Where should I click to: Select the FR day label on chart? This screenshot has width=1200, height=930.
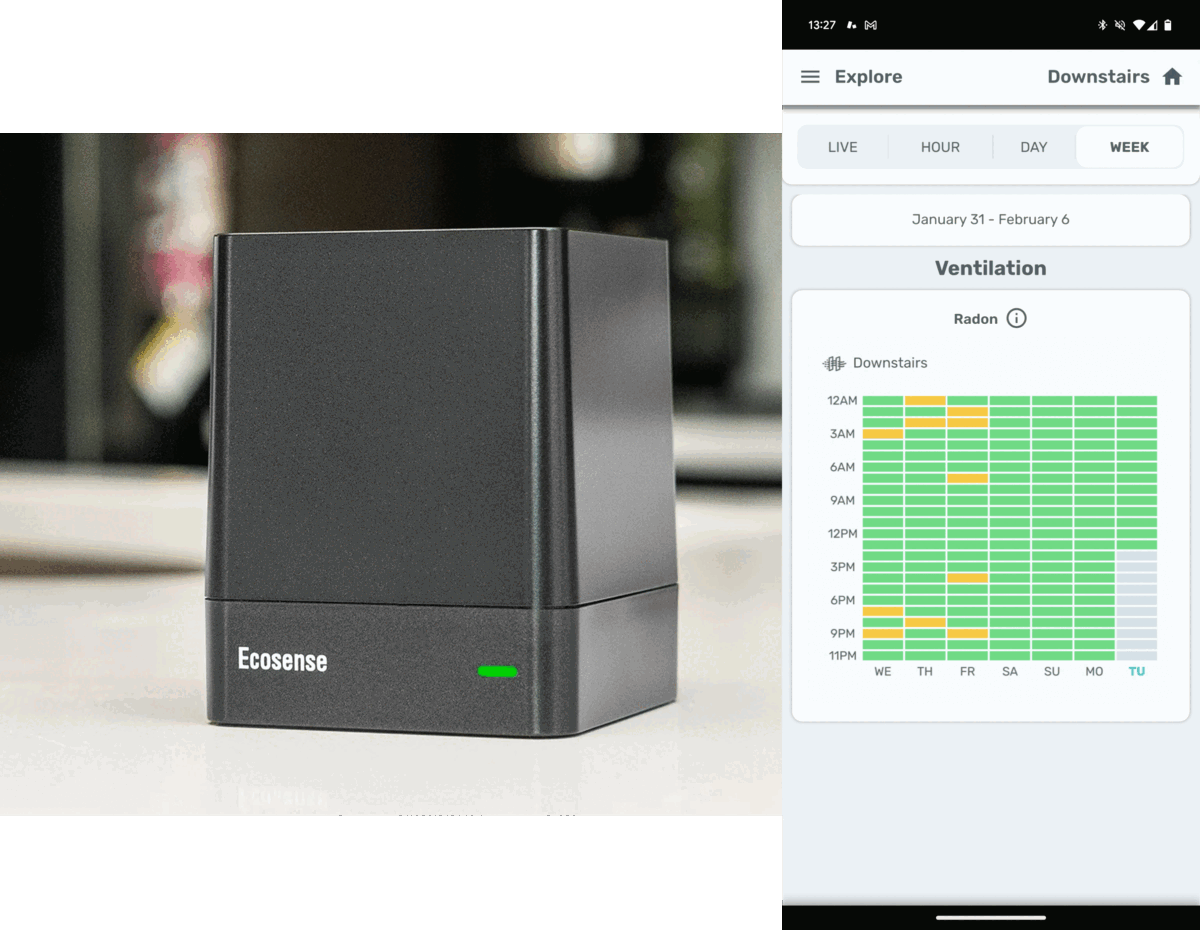point(967,672)
